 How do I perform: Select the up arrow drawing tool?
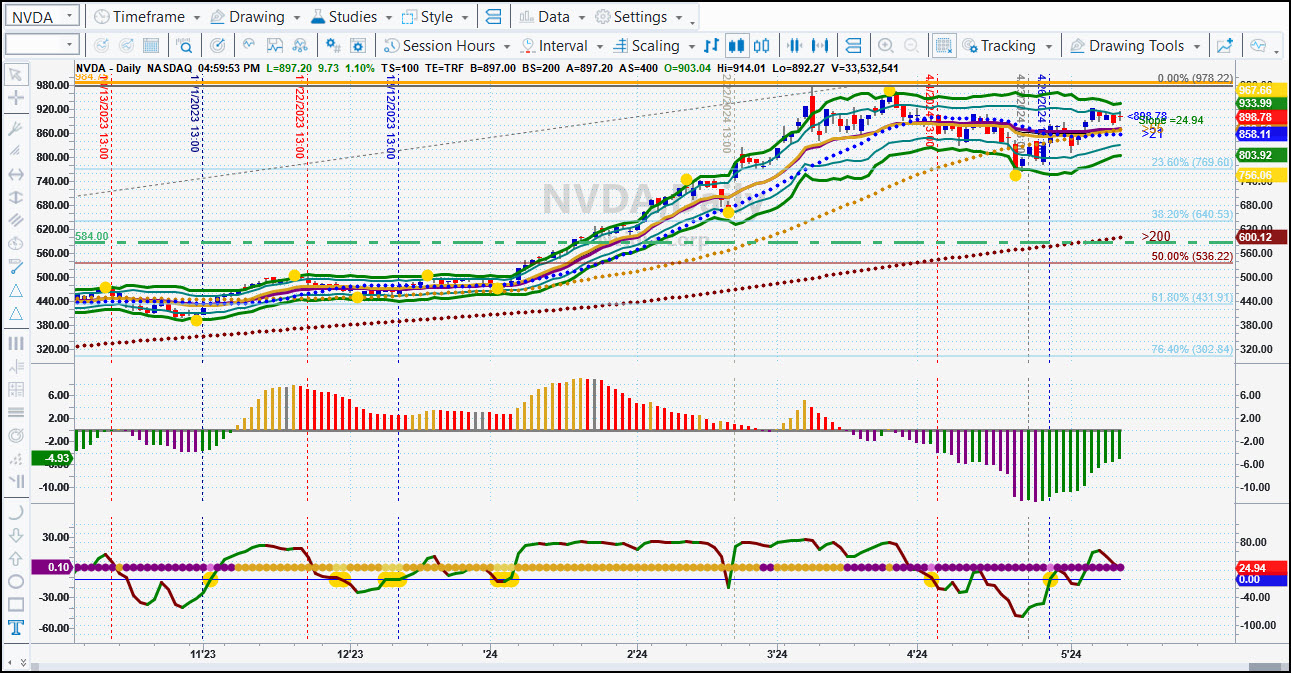point(16,558)
